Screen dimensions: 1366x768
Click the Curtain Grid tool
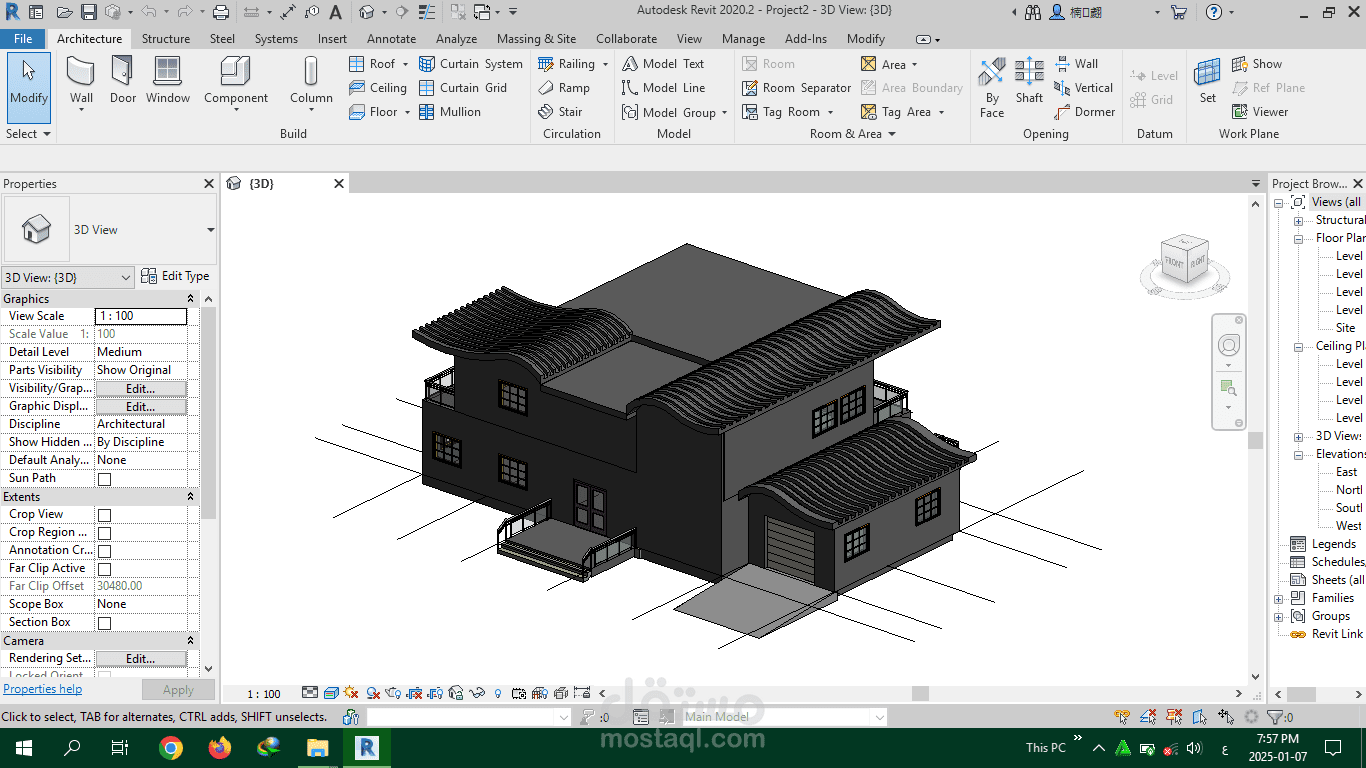(463, 88)
